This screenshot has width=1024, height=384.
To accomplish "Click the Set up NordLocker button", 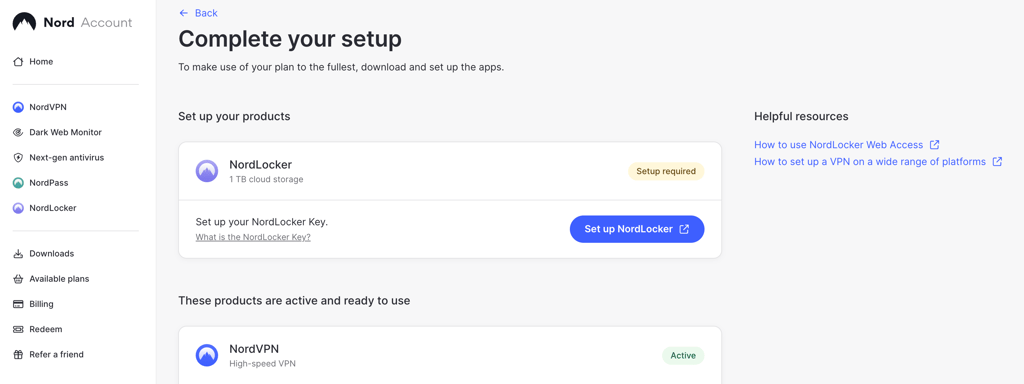I will (x=637, y=229).
